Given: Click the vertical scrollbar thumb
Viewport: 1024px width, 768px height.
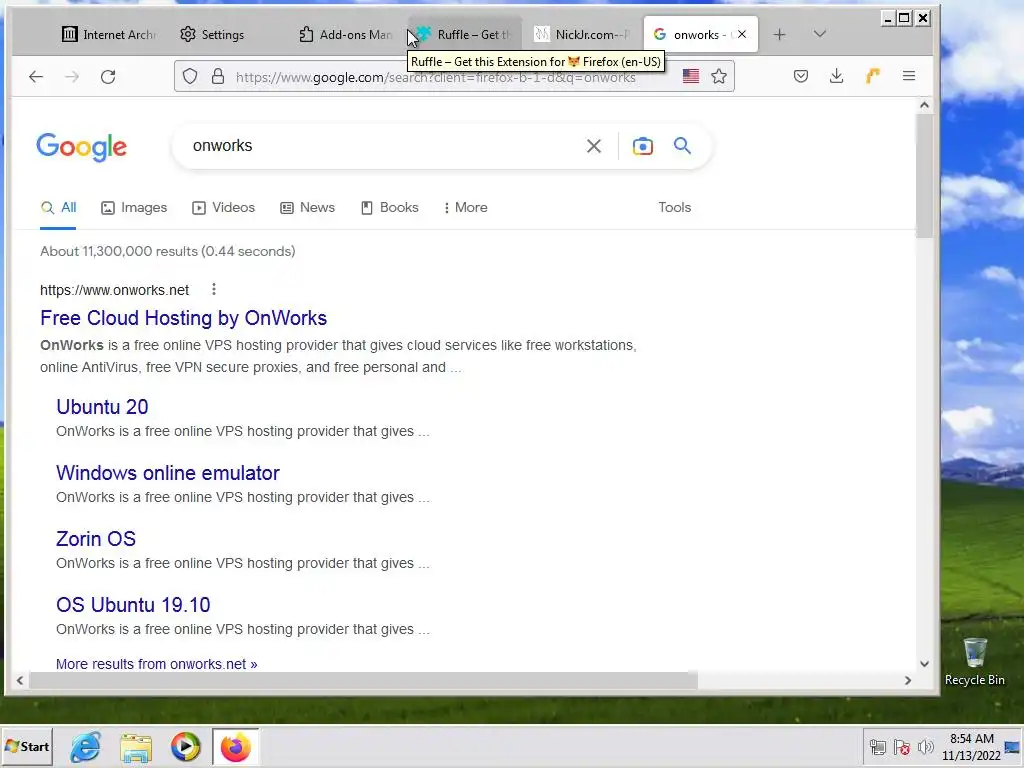Looking at the screenshot, I should pyautogui.click(x=924, y=176).
